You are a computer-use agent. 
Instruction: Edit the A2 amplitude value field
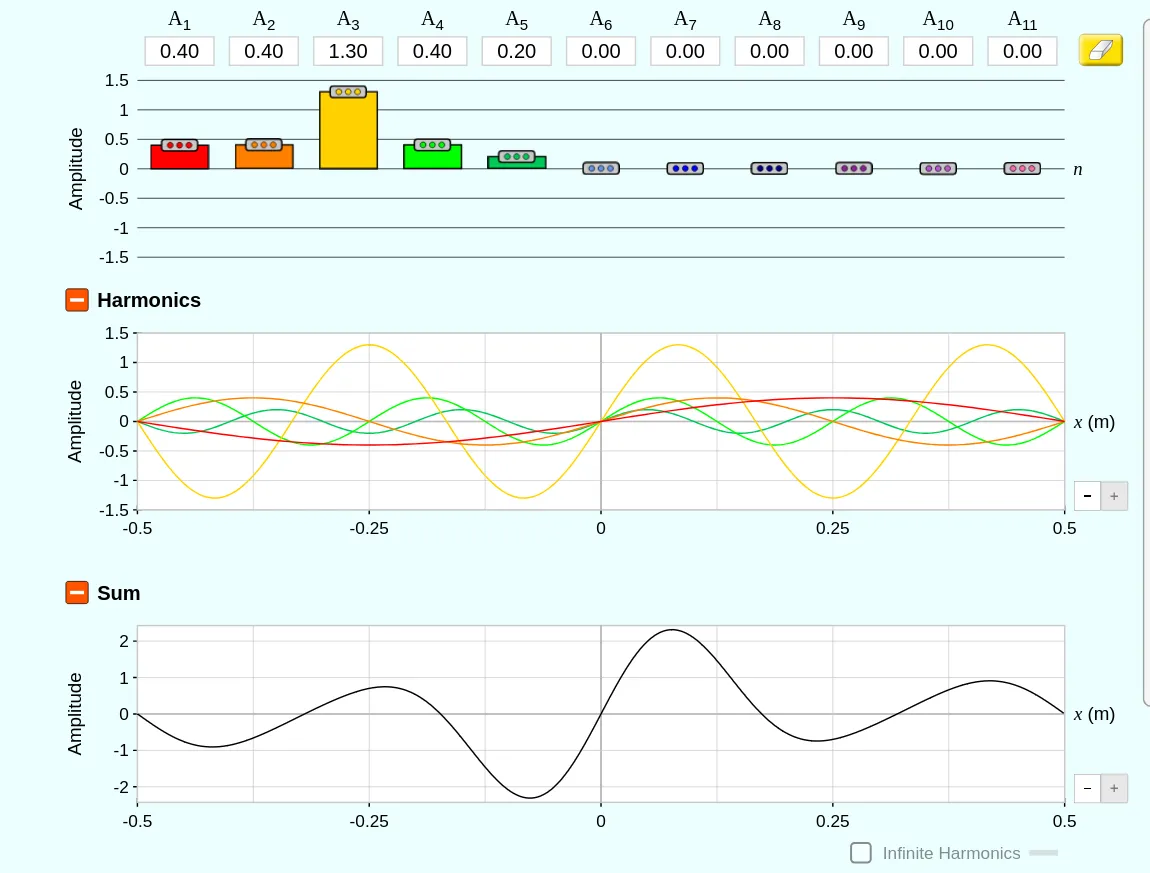[x=264, y=51]
